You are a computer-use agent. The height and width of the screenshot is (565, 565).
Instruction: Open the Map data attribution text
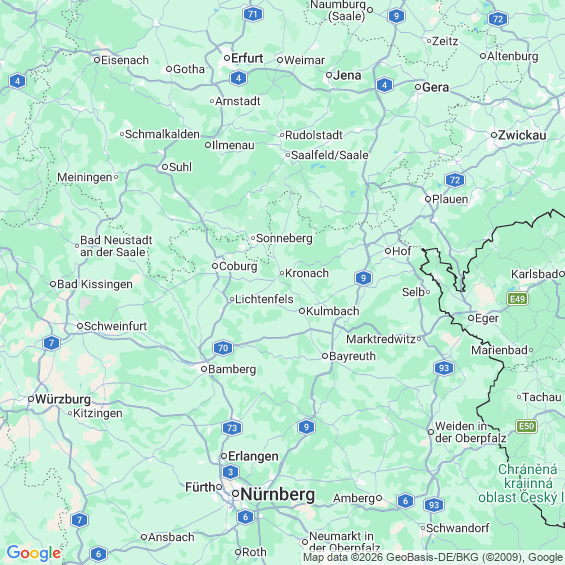[433, 558]
